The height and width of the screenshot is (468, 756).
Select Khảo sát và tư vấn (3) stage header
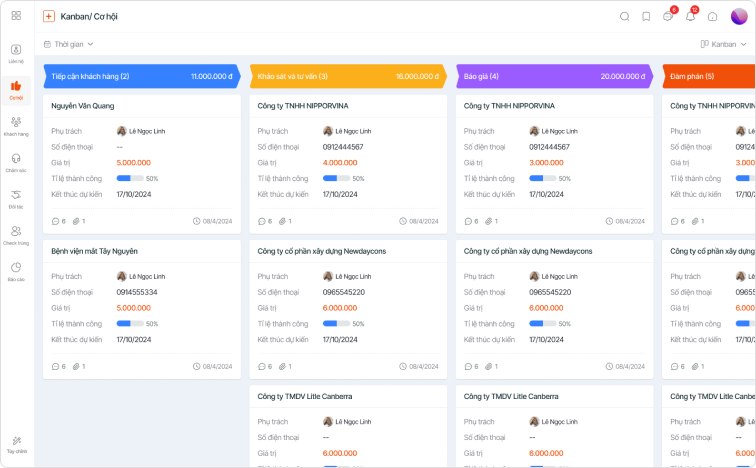click(348, 76)
